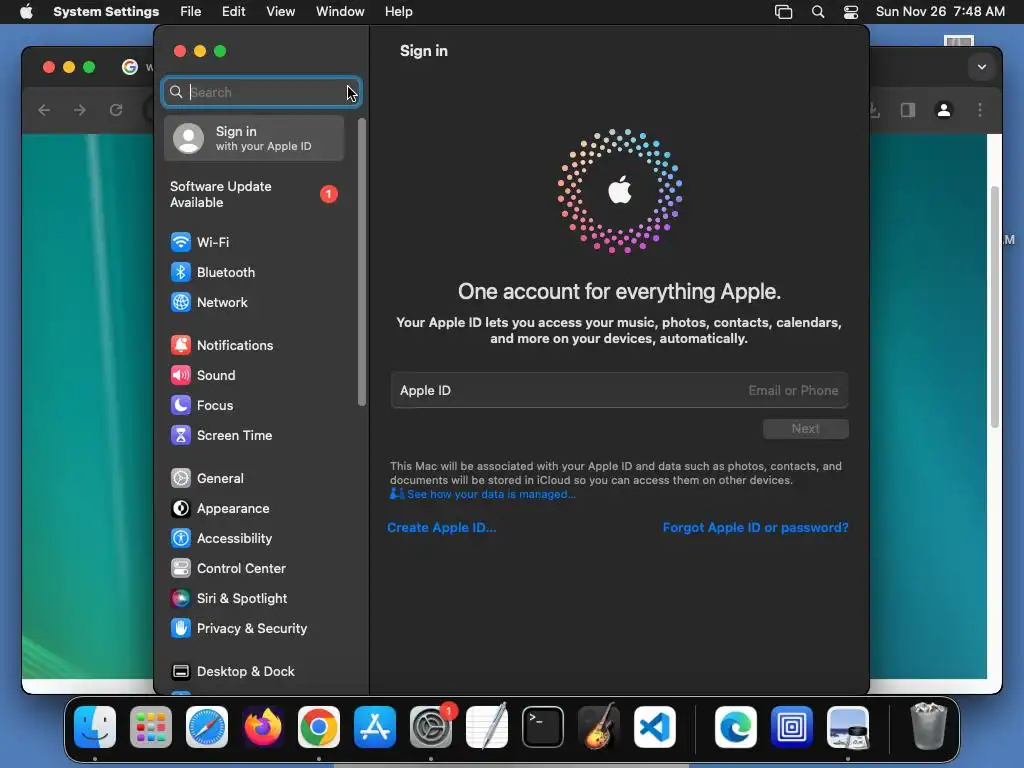Toggle Chrome side panel icon
1024x768 pixels.
click(908, 110)
